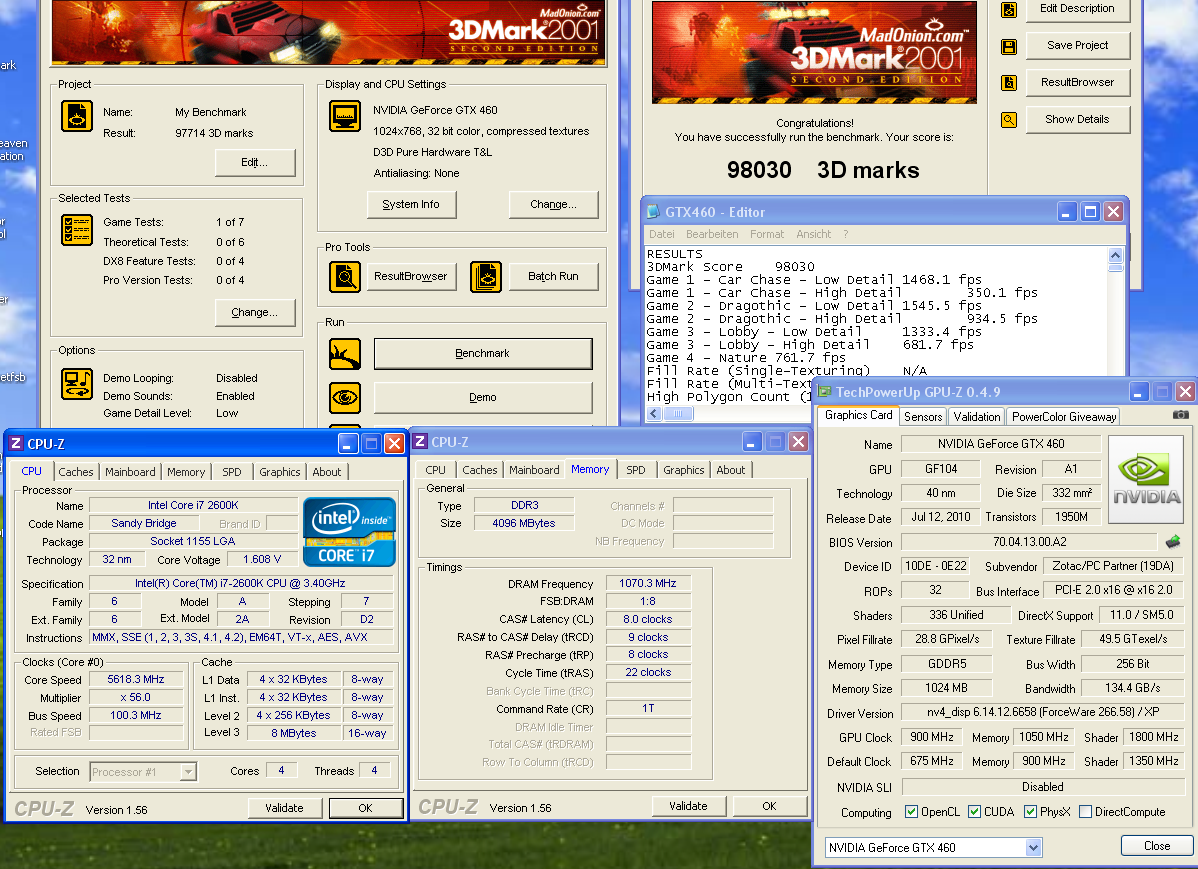Click the Batch Run icon

pyautogui.click(x=486, y=277)
